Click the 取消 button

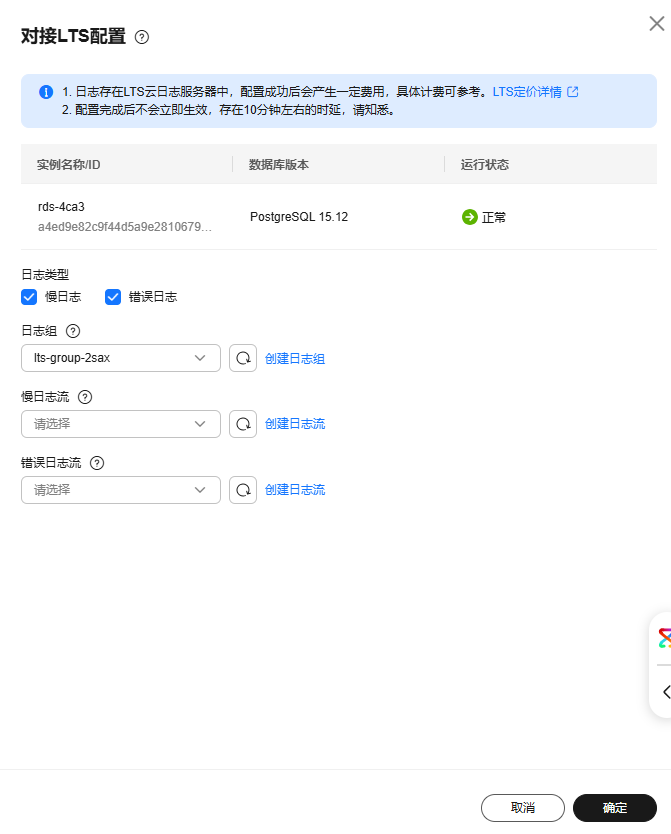click(x=523, y=808)
